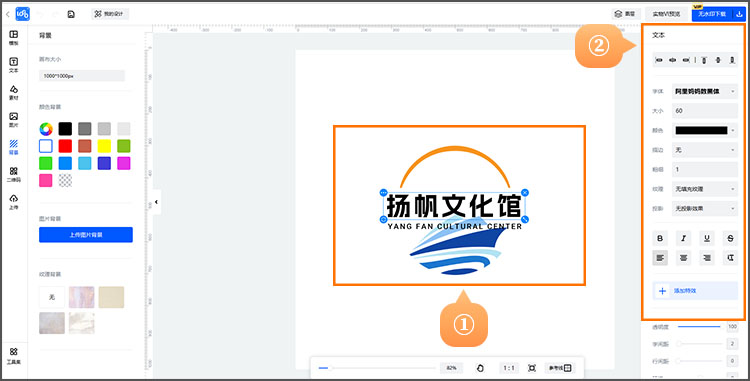The height and width of the screenshot is (381, 750).
Task: Align text object to left edge
Action: tap(659, 60)
